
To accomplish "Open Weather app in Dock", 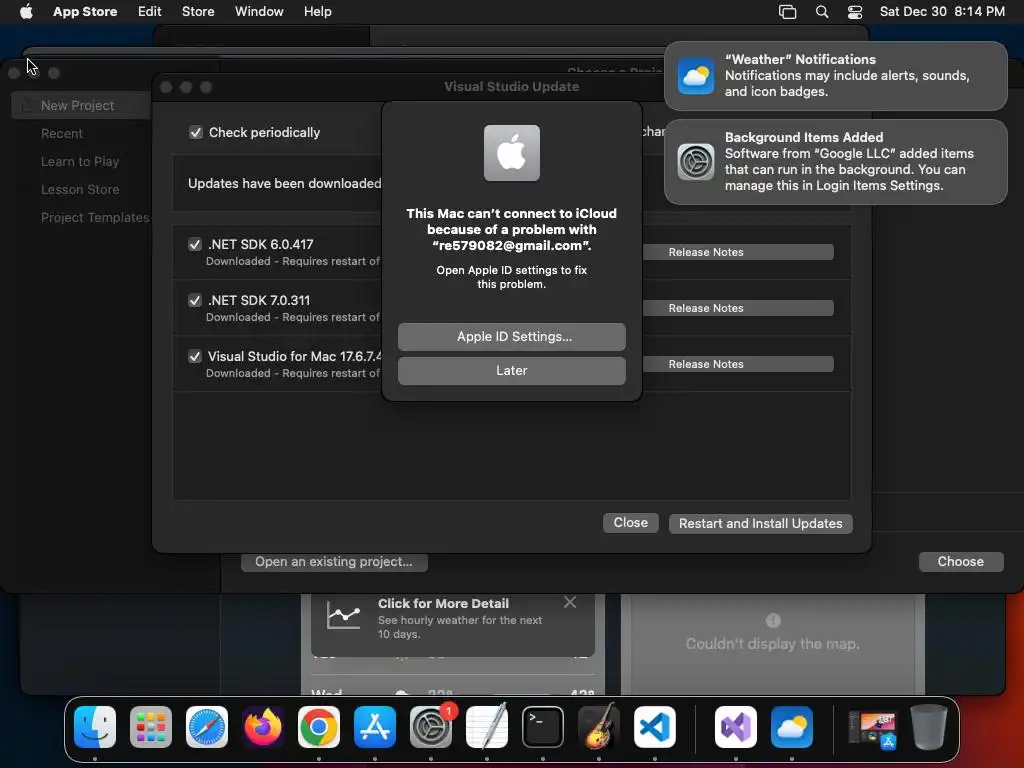I will 792,727.
